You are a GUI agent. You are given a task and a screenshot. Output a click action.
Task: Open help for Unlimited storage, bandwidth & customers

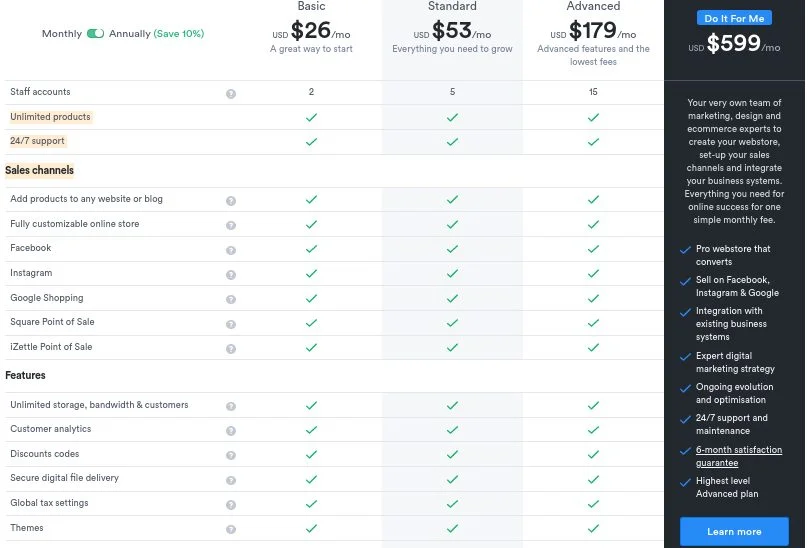point(231,406)
